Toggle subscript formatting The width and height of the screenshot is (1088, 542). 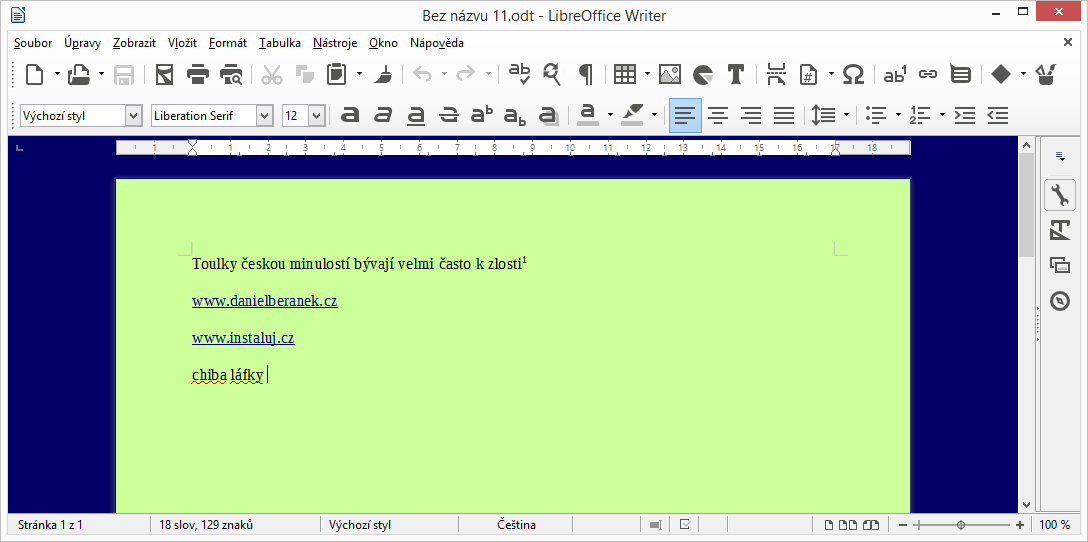(x=515, y=116)
